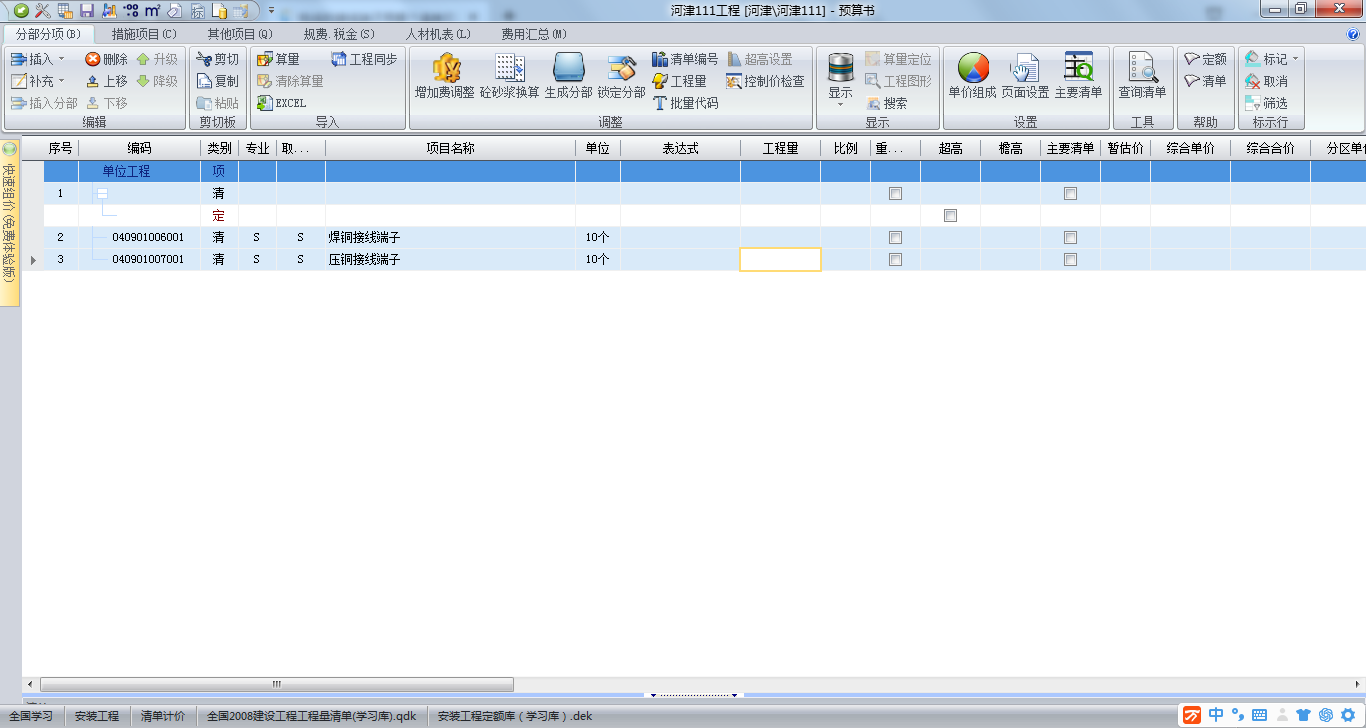This screenshot has height=728, width=1366.
Task: Click the red 删除 delete button
Action: [106, 59]
